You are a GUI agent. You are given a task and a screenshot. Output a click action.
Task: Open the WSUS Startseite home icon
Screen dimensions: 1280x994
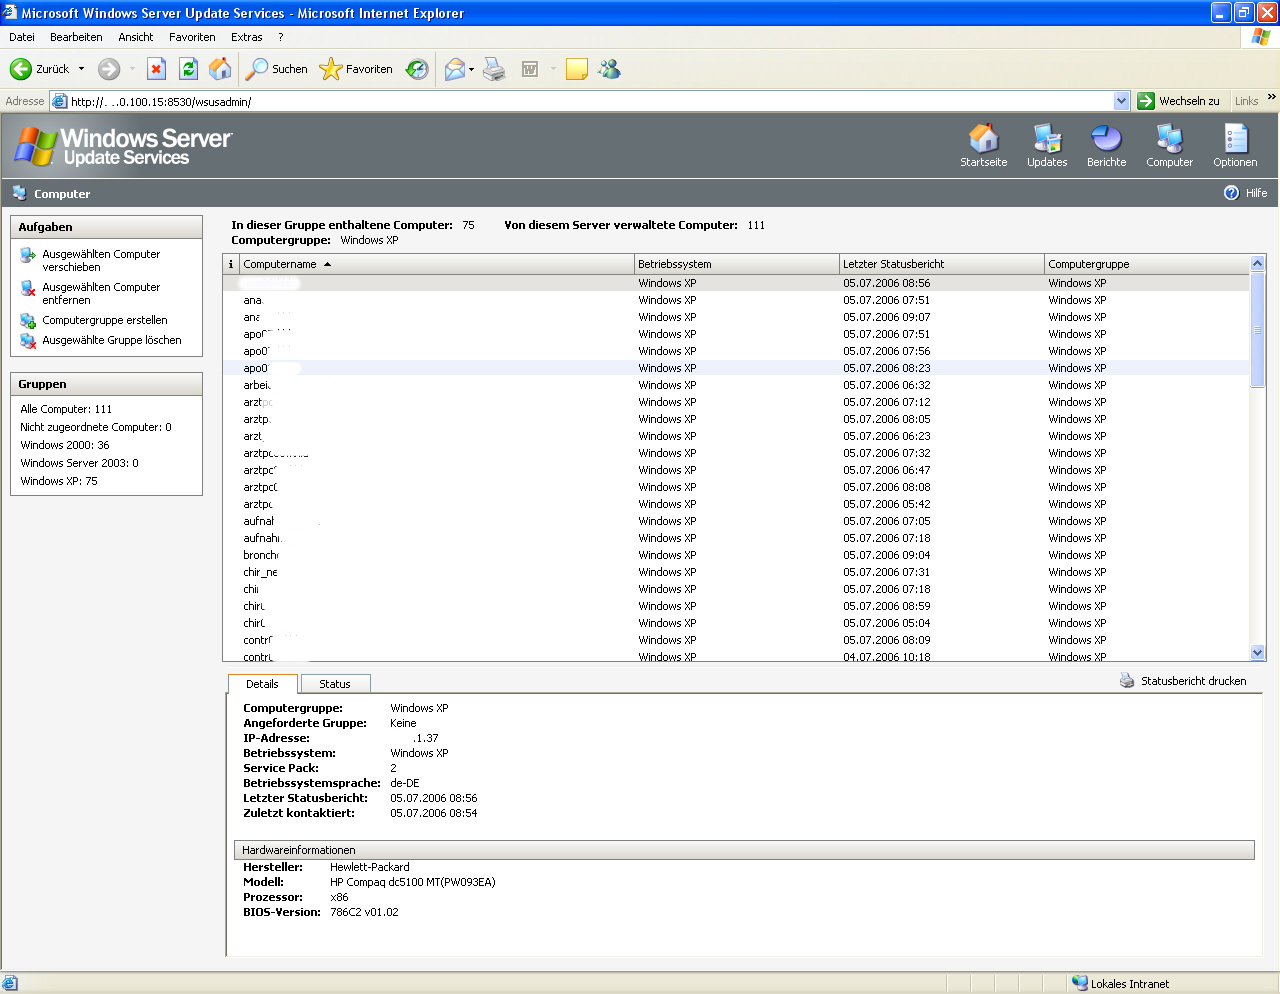[x=983, y=145]
